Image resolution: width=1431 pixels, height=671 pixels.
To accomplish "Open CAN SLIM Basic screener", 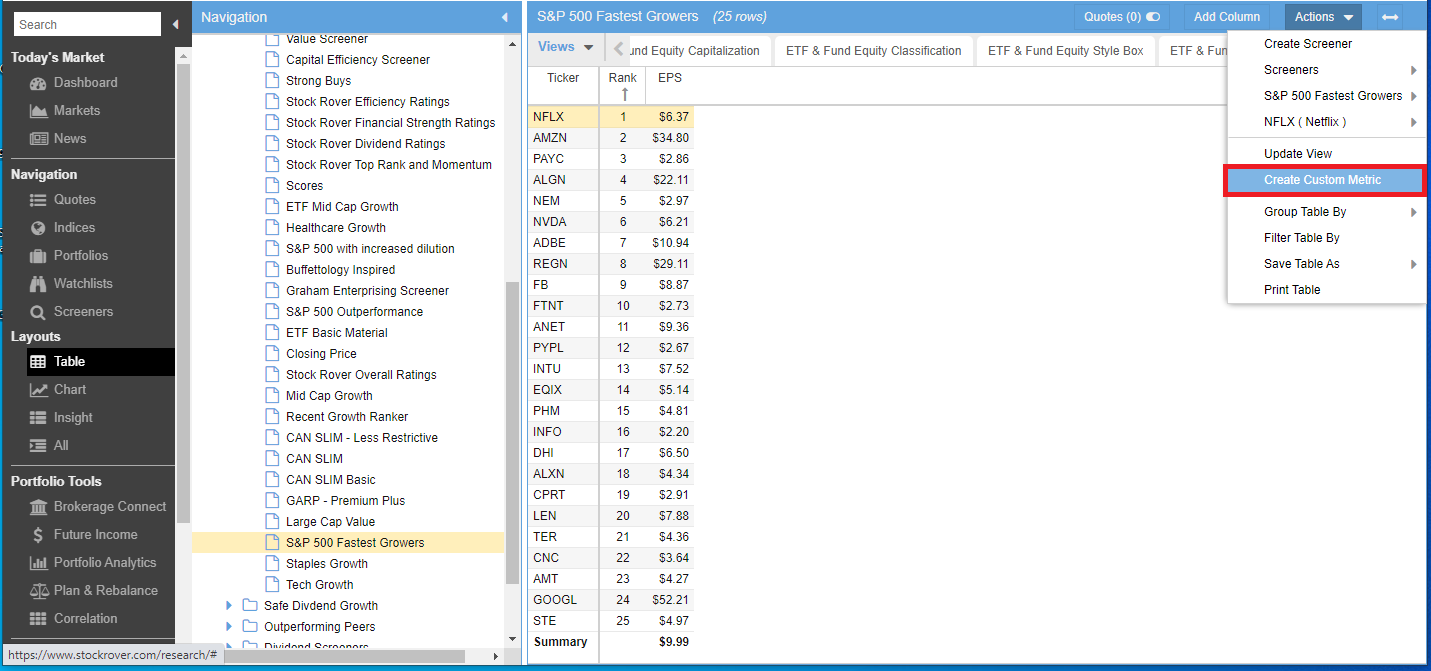I will pos(331,480).
